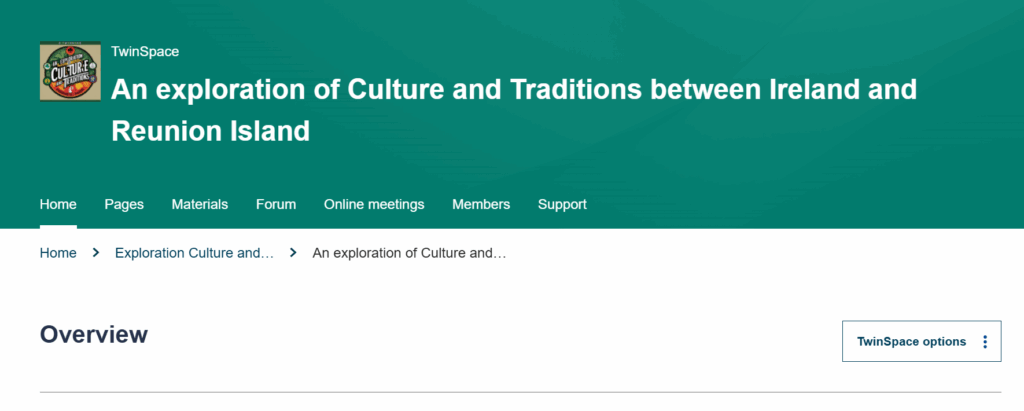Select the Home tab in navigation bar
This screenshot has height=411, width=1024.
point(58,204)
